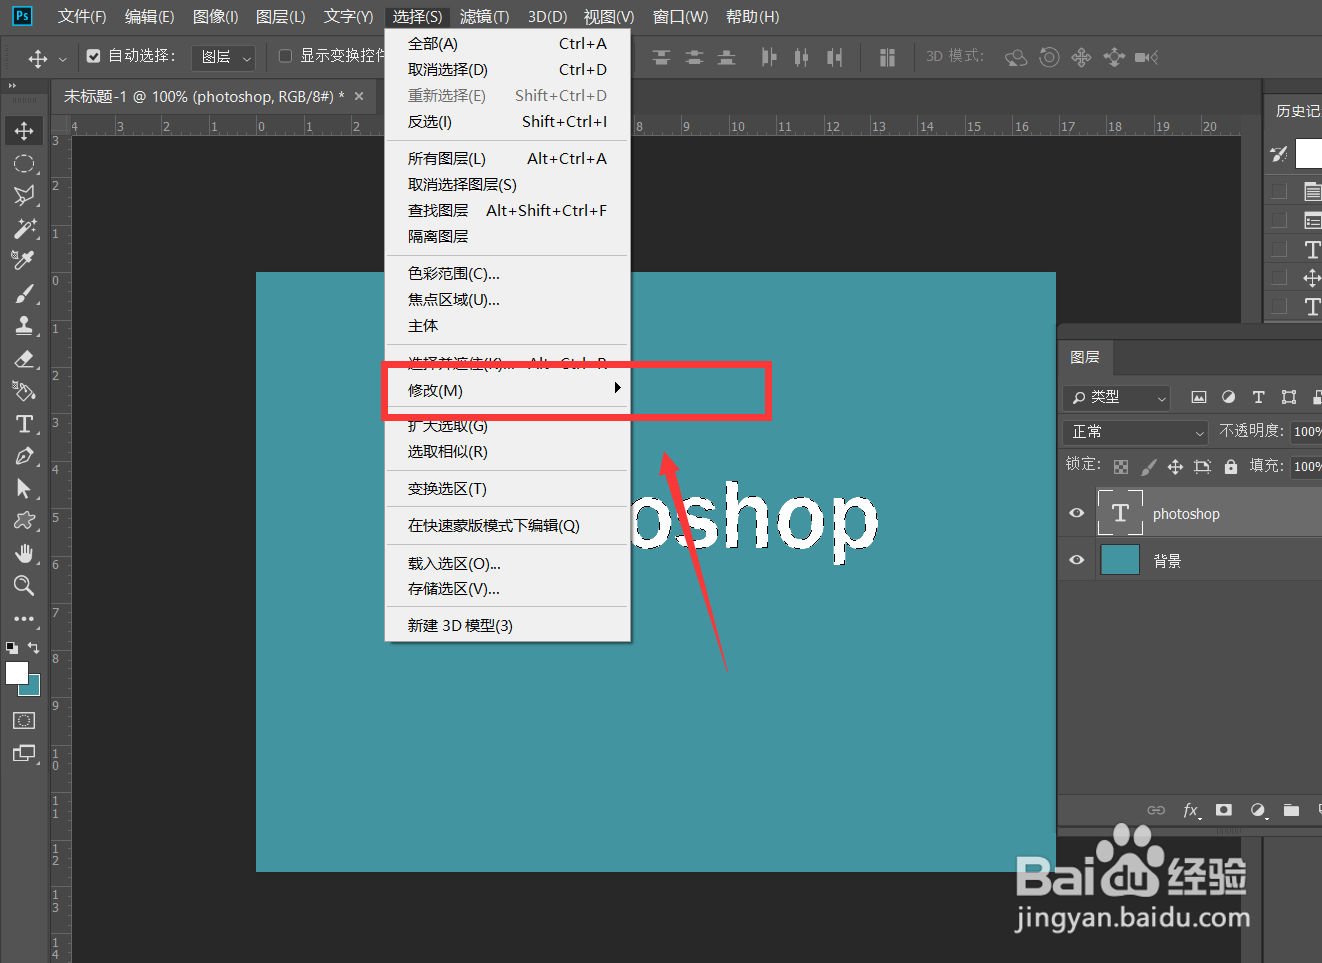
Task: Lock layer position icon
Action: coord(1175,467)
